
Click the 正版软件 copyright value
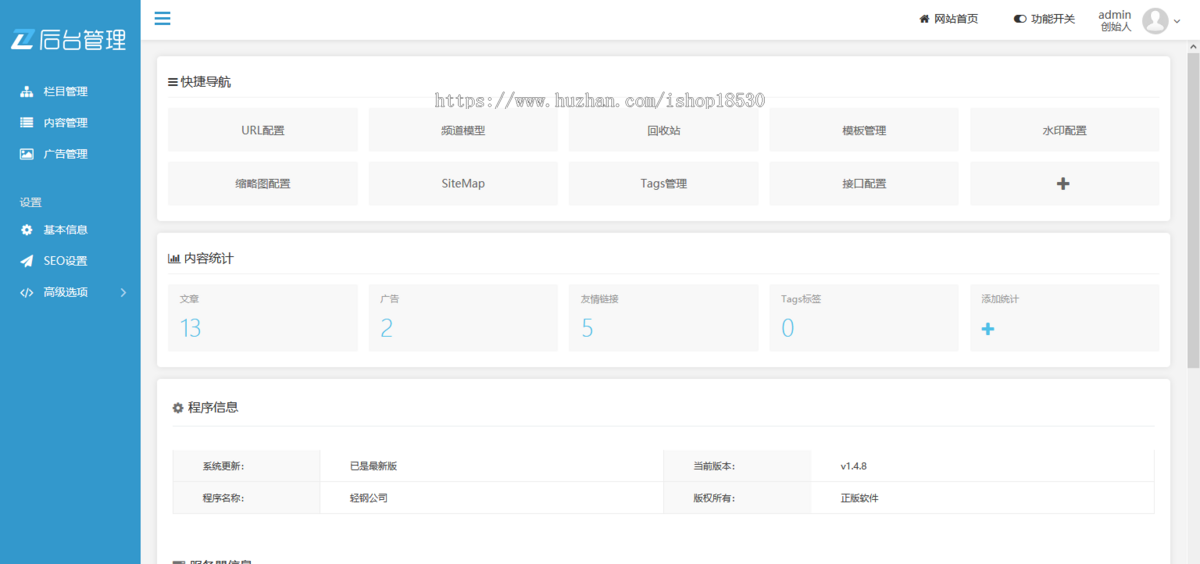tap(860, 498)
